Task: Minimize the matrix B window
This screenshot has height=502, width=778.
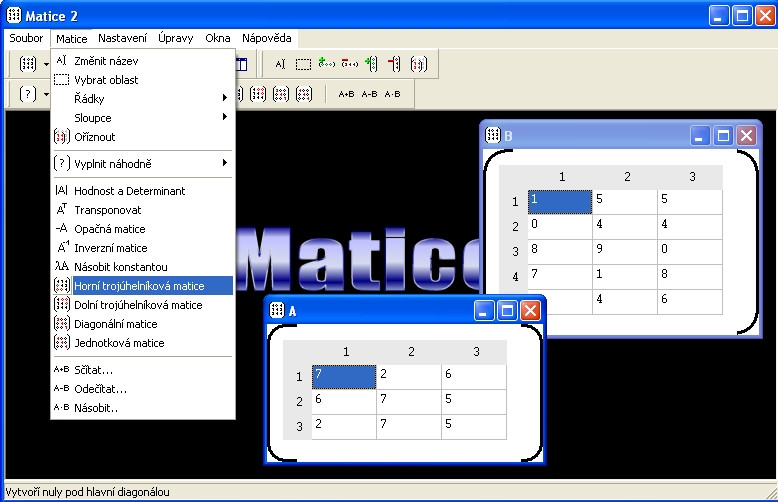Action: click(x=699, y=135)
